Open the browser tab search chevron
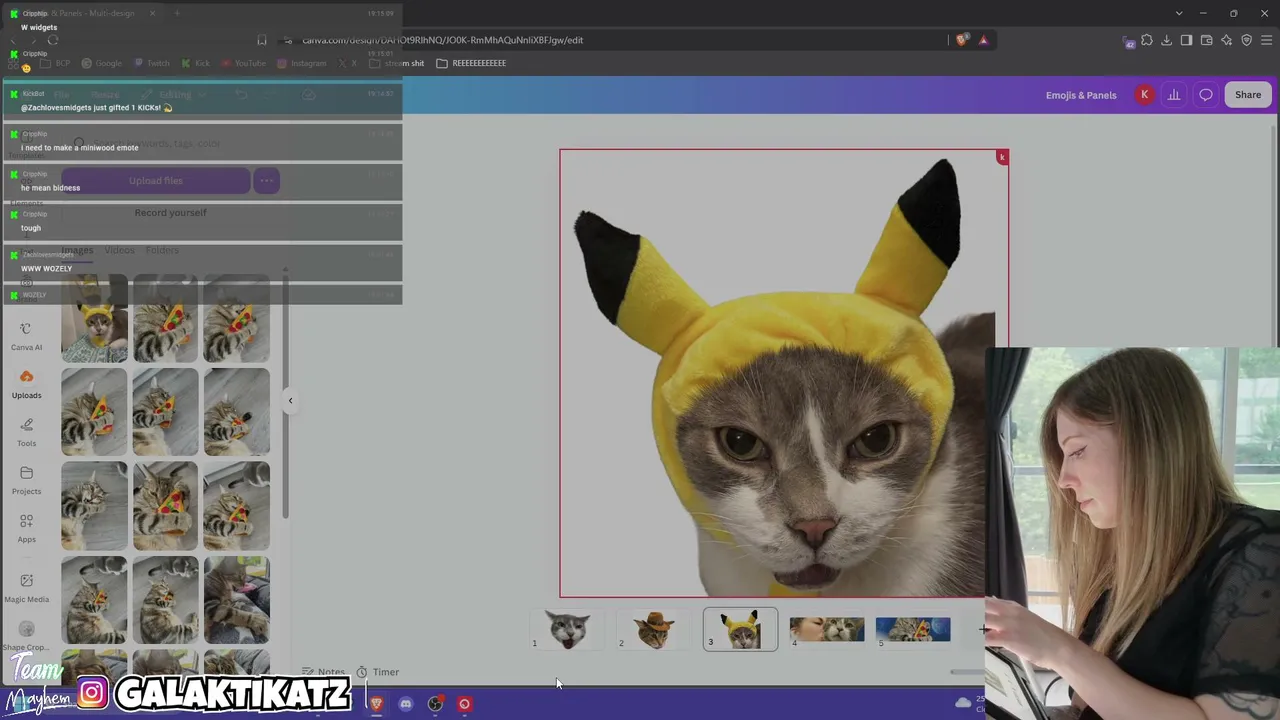 pyautogui.click(x=1179, y=13)
